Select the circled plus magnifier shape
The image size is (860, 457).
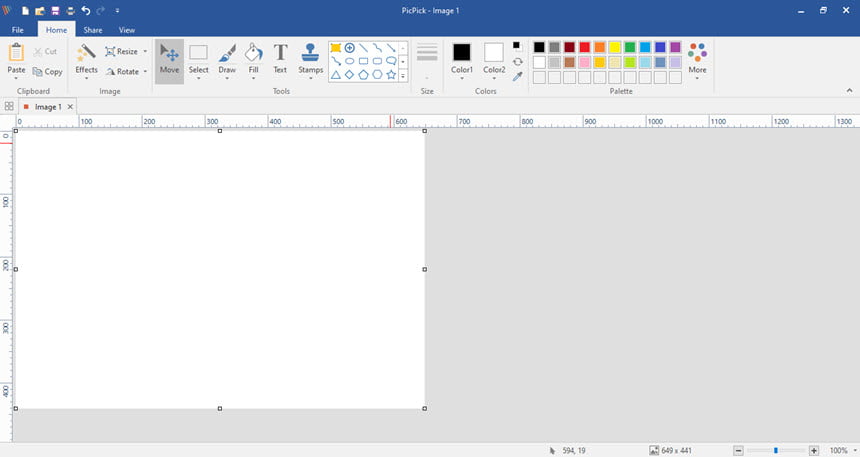pos(349,48)
